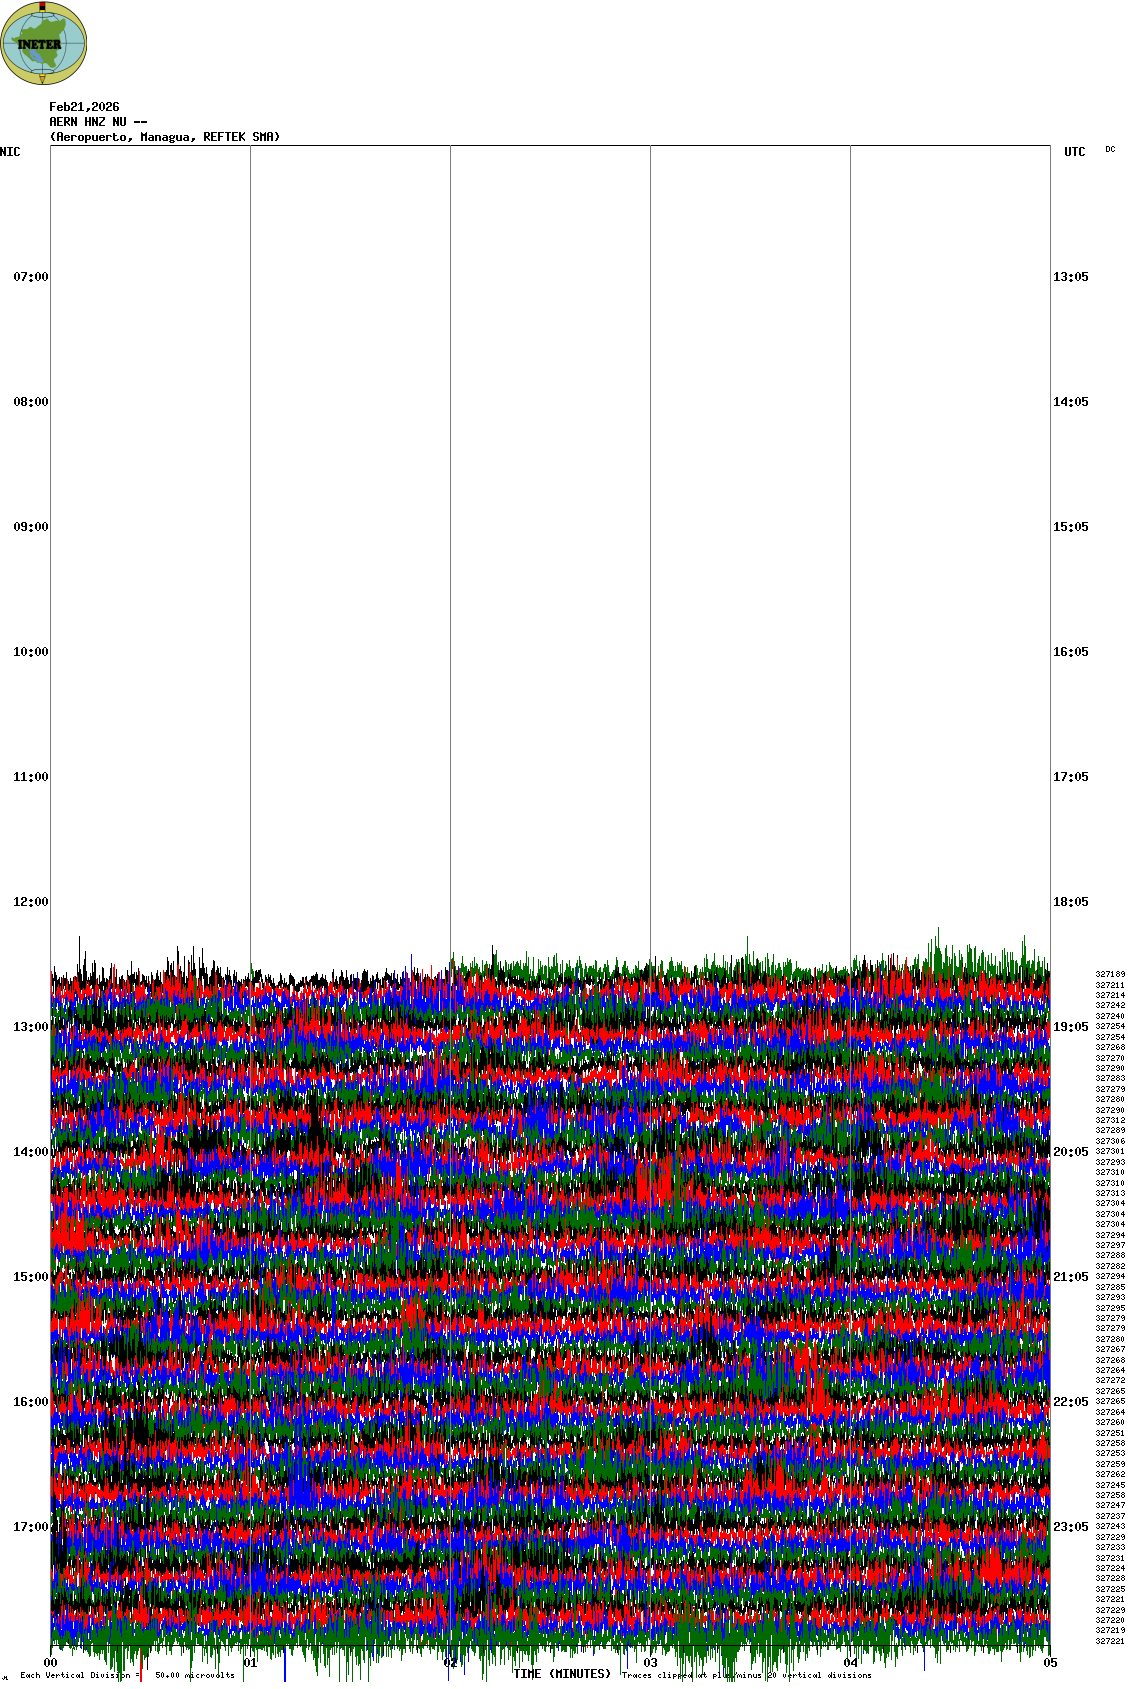Click the 03 minute mark on bottom axis
Image resolution: width=1130 pixels, height=1689 pixels.
point(650,1663)
